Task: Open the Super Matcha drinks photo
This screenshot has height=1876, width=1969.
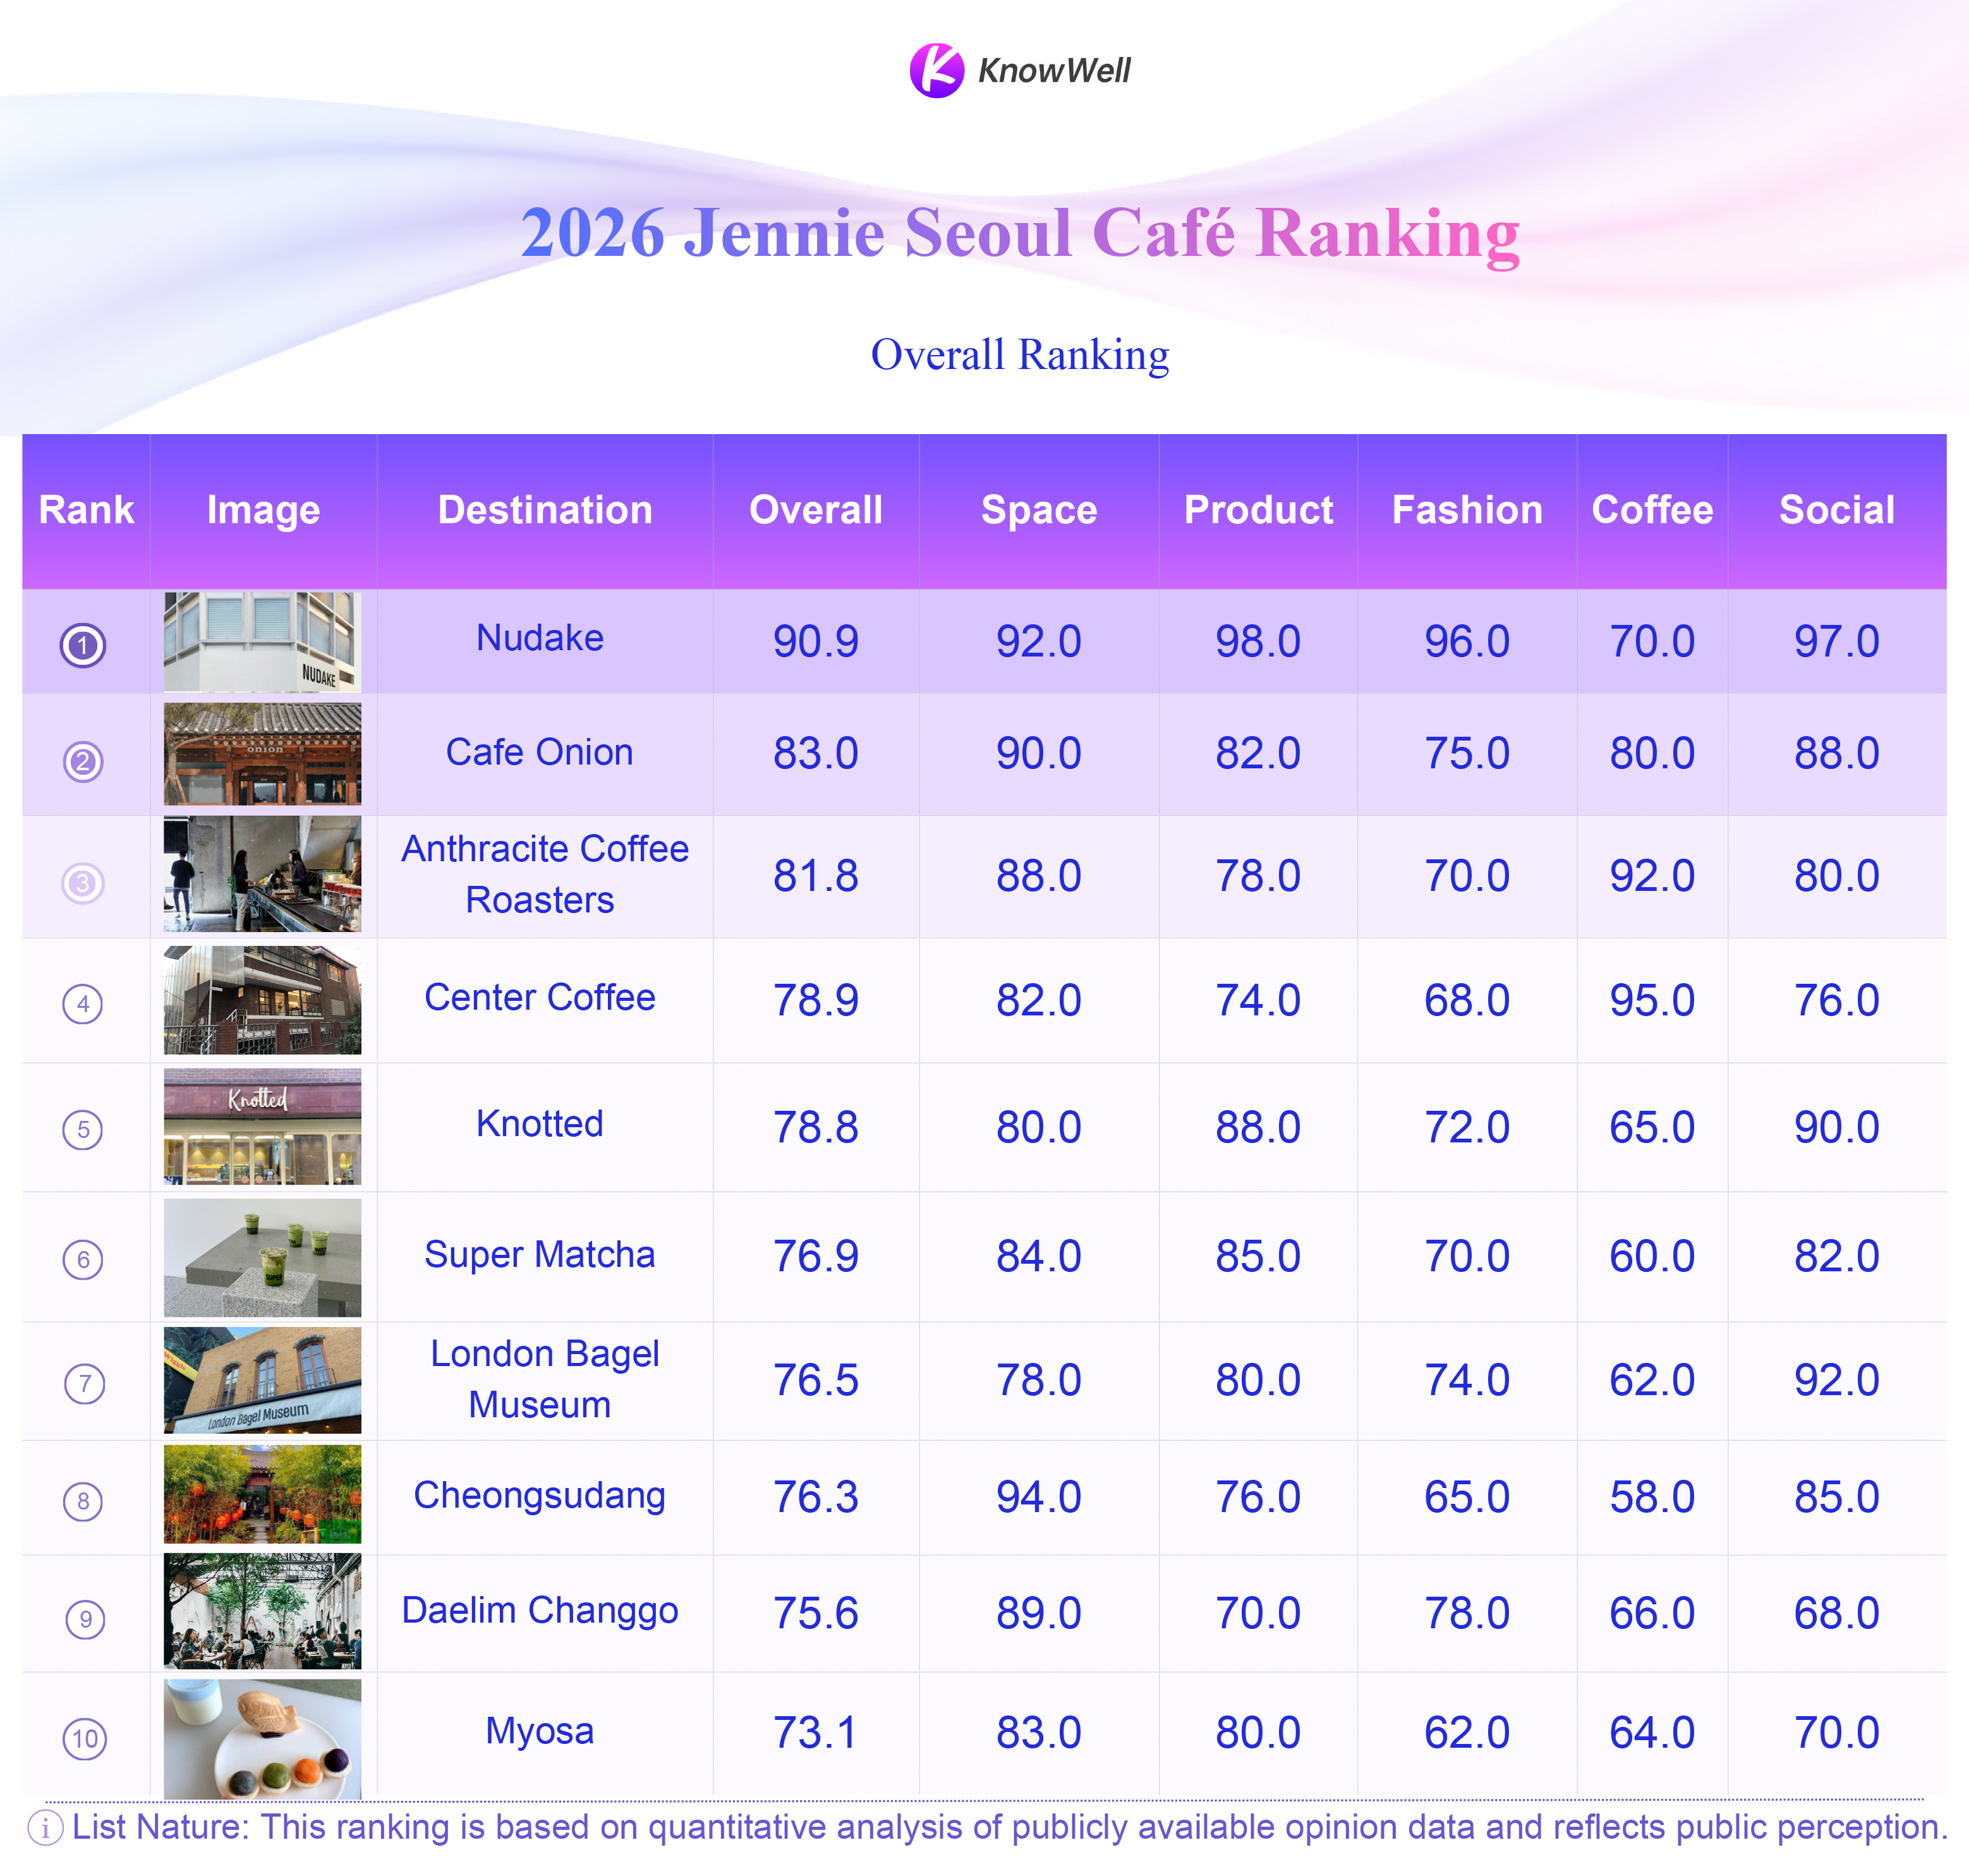Action: (x=262, y=1257)
